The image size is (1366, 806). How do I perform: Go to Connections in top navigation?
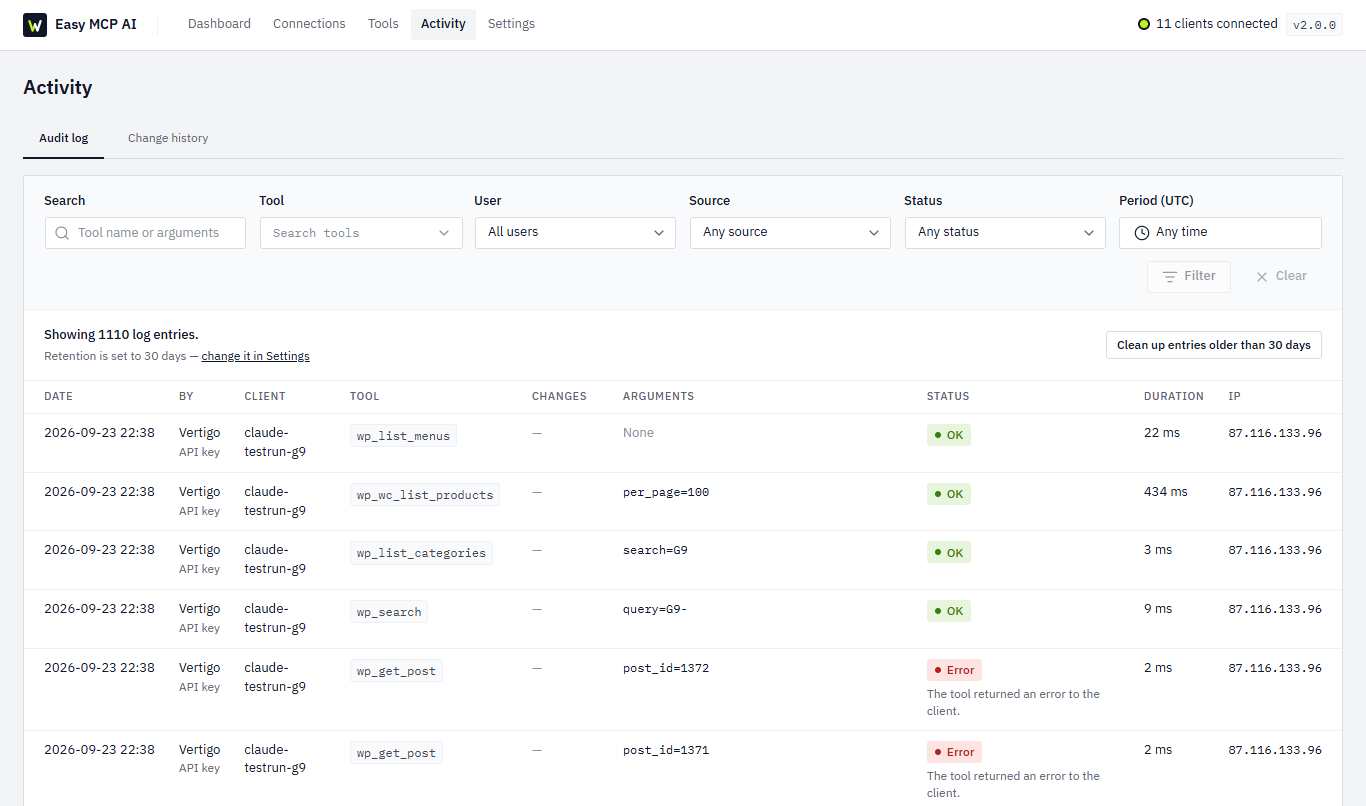(x=309, y=24)
